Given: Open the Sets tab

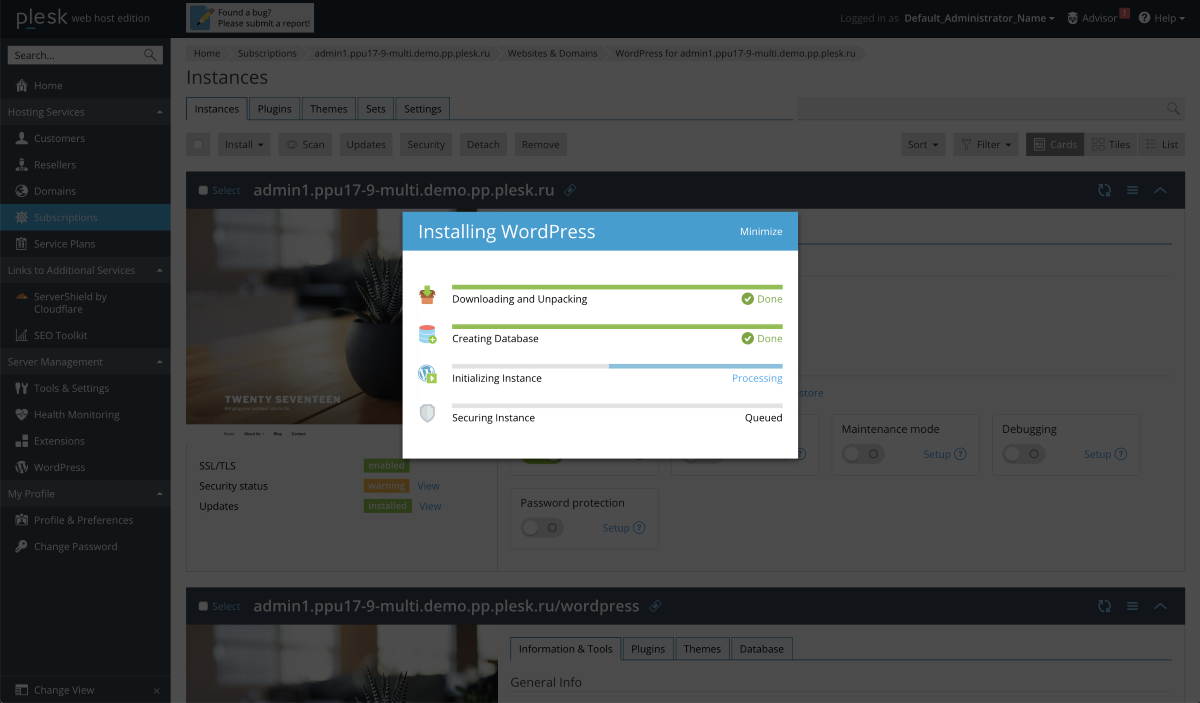Looking at the screenshot, I should (x=375, y=109).
